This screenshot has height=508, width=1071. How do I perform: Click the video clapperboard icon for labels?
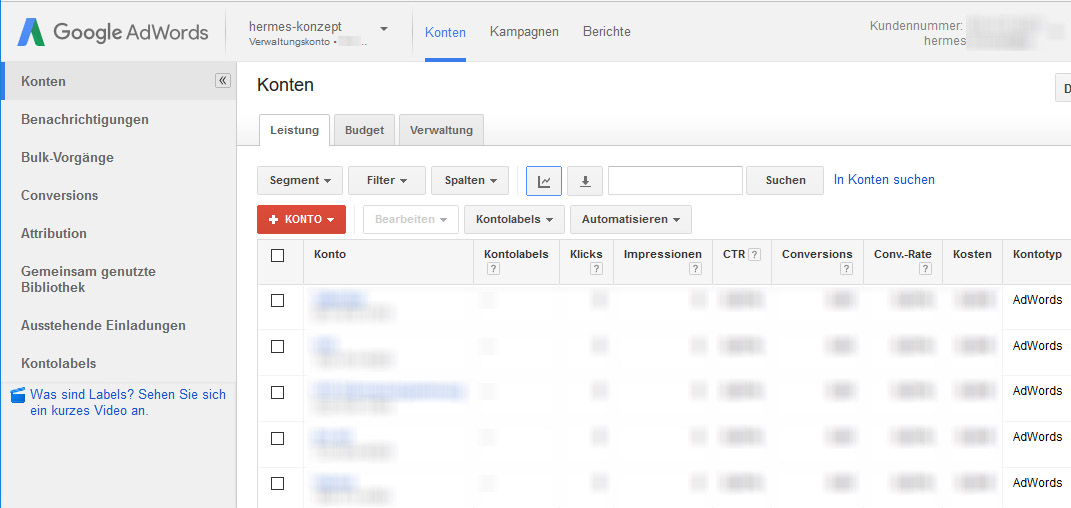18,395
